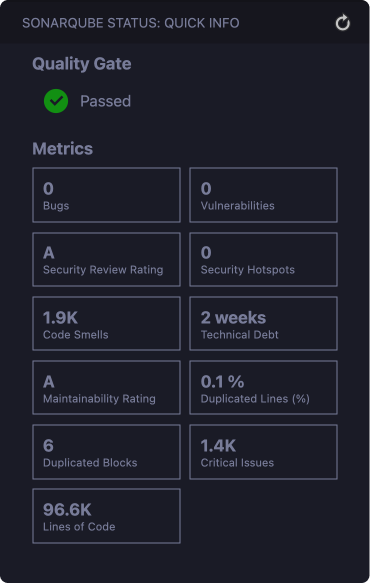Select the Duplicated Blocks card
This screenshot has width=370, height=583.
tap(106, 452)
